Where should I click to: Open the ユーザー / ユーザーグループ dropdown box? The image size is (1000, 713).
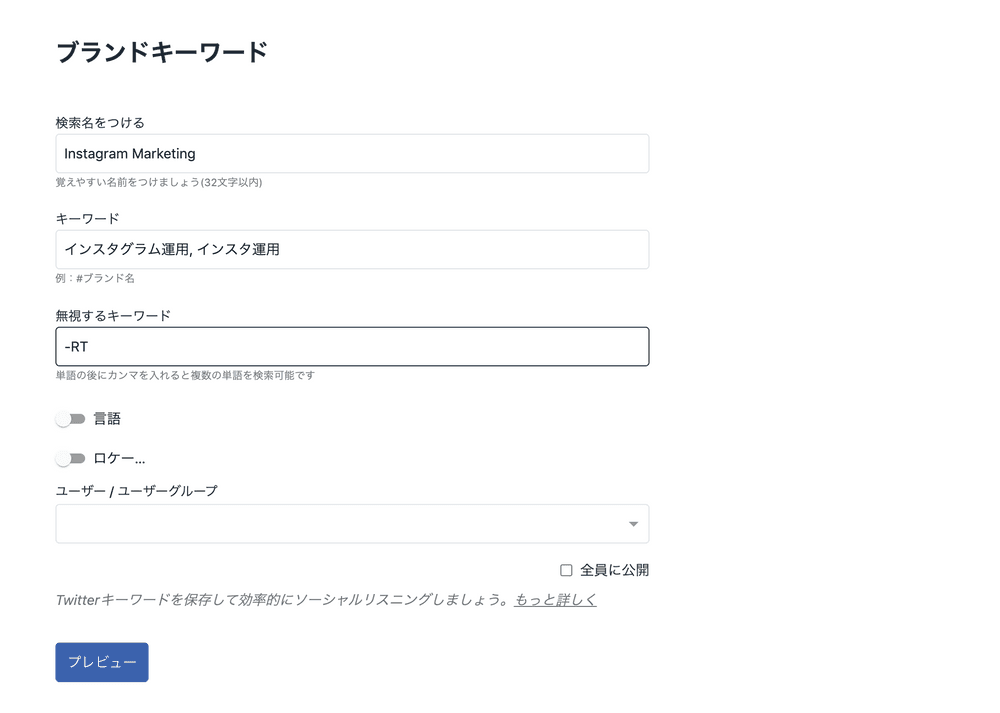340,524
